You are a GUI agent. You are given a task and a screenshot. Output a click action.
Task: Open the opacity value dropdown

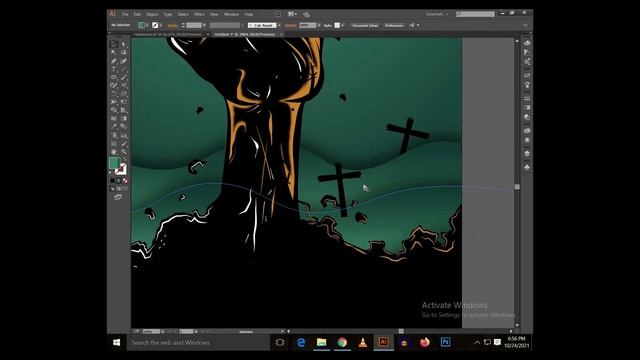coord(319,25)
